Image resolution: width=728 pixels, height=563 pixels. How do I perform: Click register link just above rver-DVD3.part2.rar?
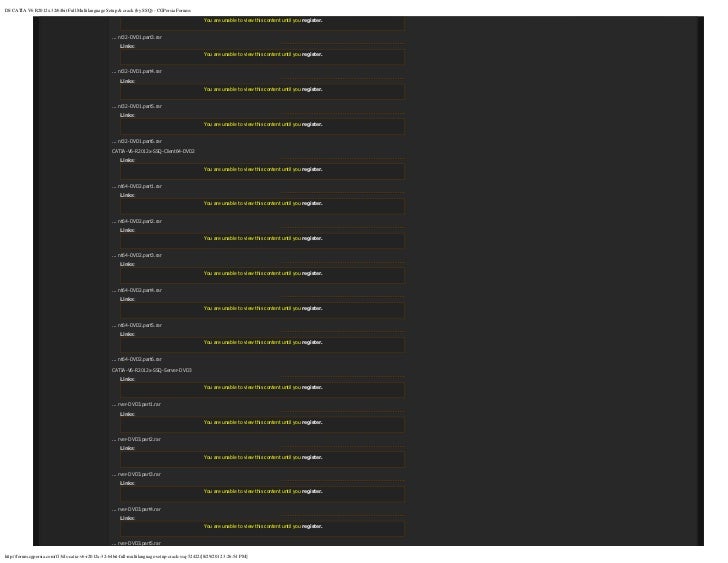[312, 422]
